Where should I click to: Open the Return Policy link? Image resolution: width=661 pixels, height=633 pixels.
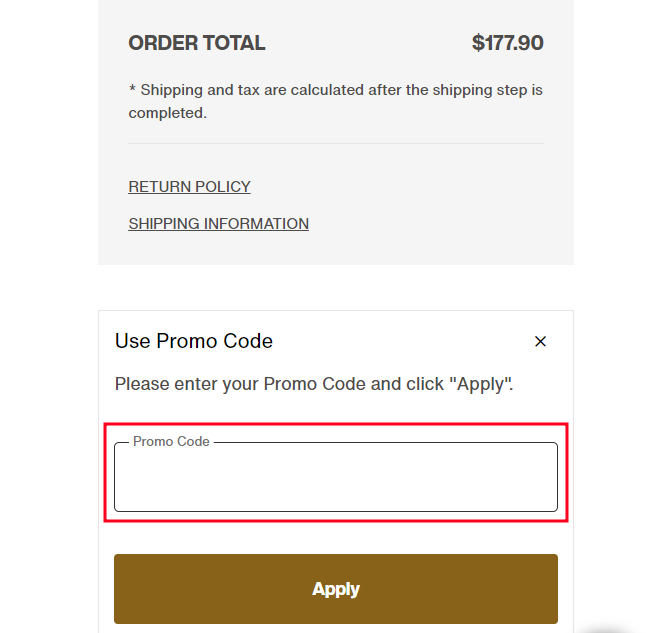(189, 187)
